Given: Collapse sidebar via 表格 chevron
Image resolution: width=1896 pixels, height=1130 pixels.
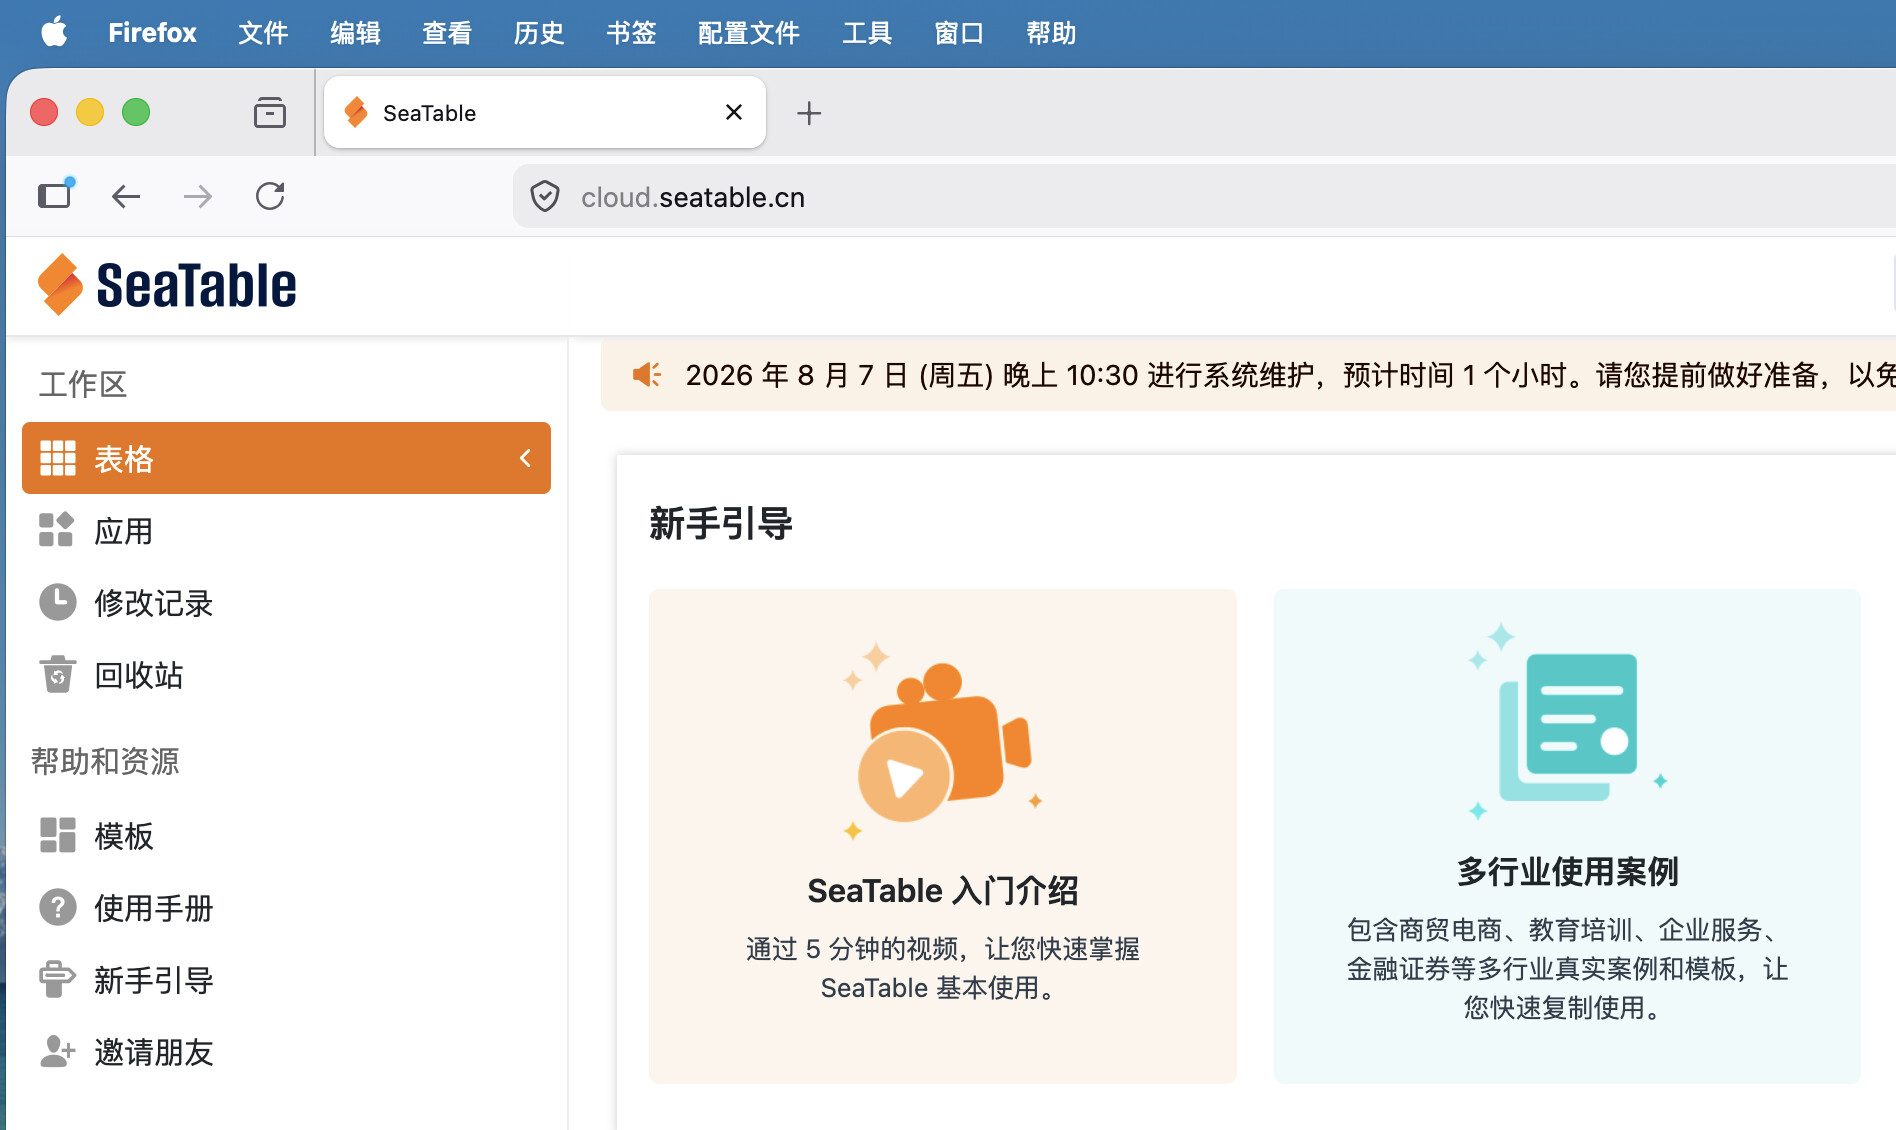Looking at the screenshot, I should pyautogui.click(x=525, y=458).
